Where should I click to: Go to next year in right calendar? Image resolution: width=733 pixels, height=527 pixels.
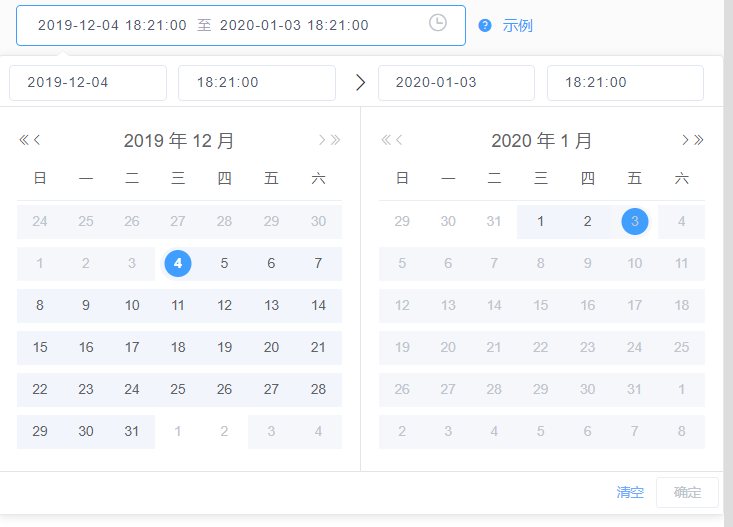(x=699, y=140)
